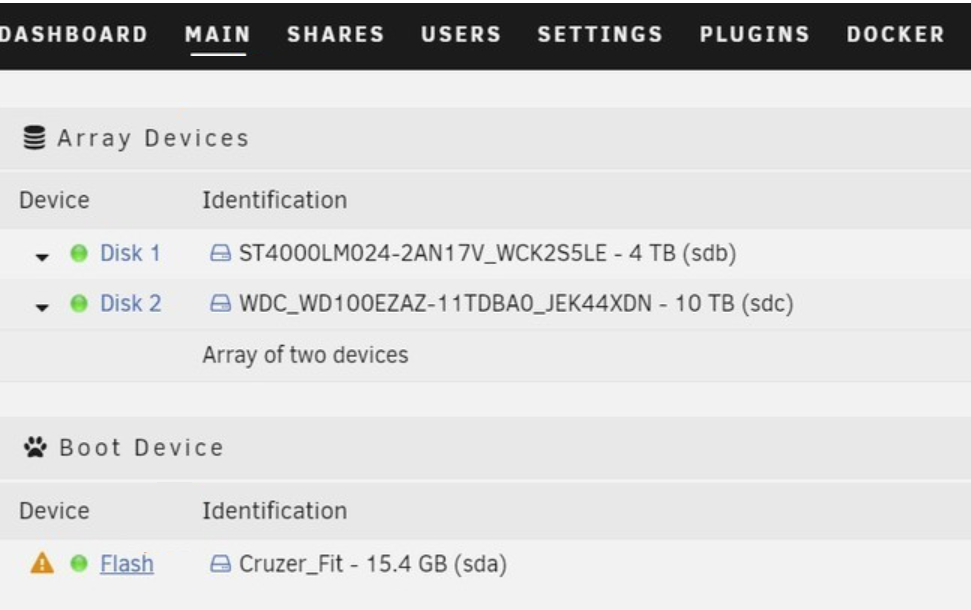The image size is (971, 610).
Task: Expand the Disk 1 dropdown arrow
Action: tap(41, 256)
